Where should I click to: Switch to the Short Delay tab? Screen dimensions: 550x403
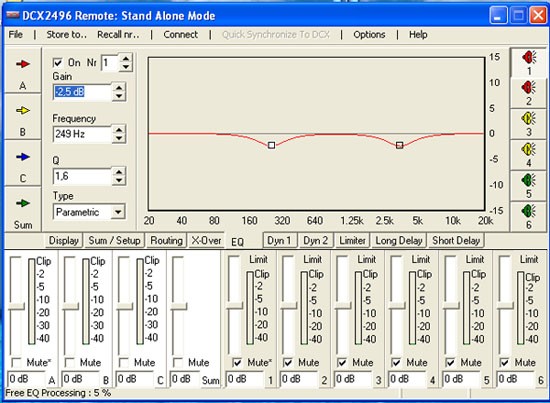point(456,241)
